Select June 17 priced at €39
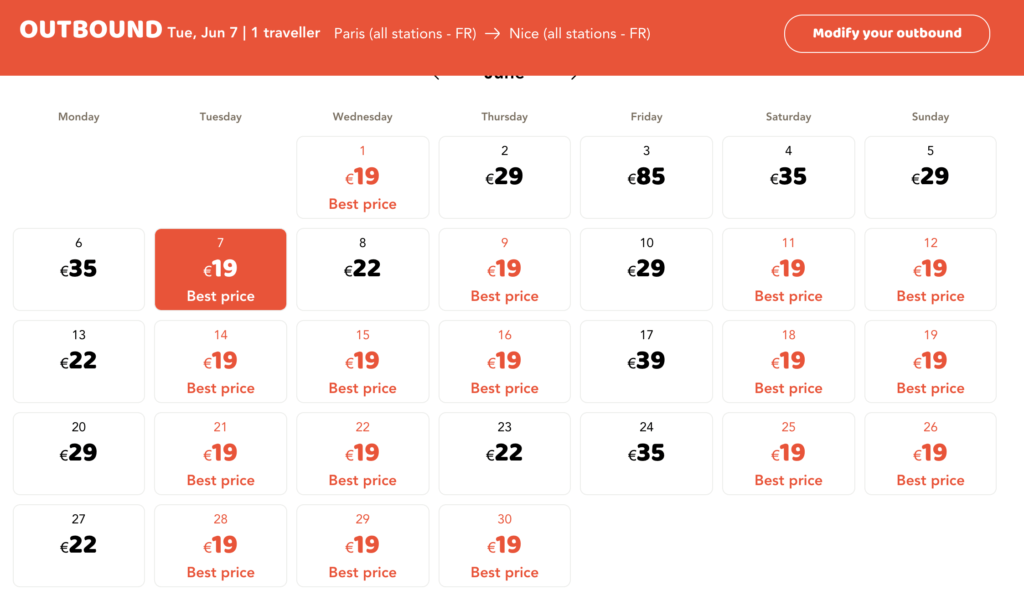The width and height of the screenshot is (1024, 590). pyautogui.click(x=646, y=361)
